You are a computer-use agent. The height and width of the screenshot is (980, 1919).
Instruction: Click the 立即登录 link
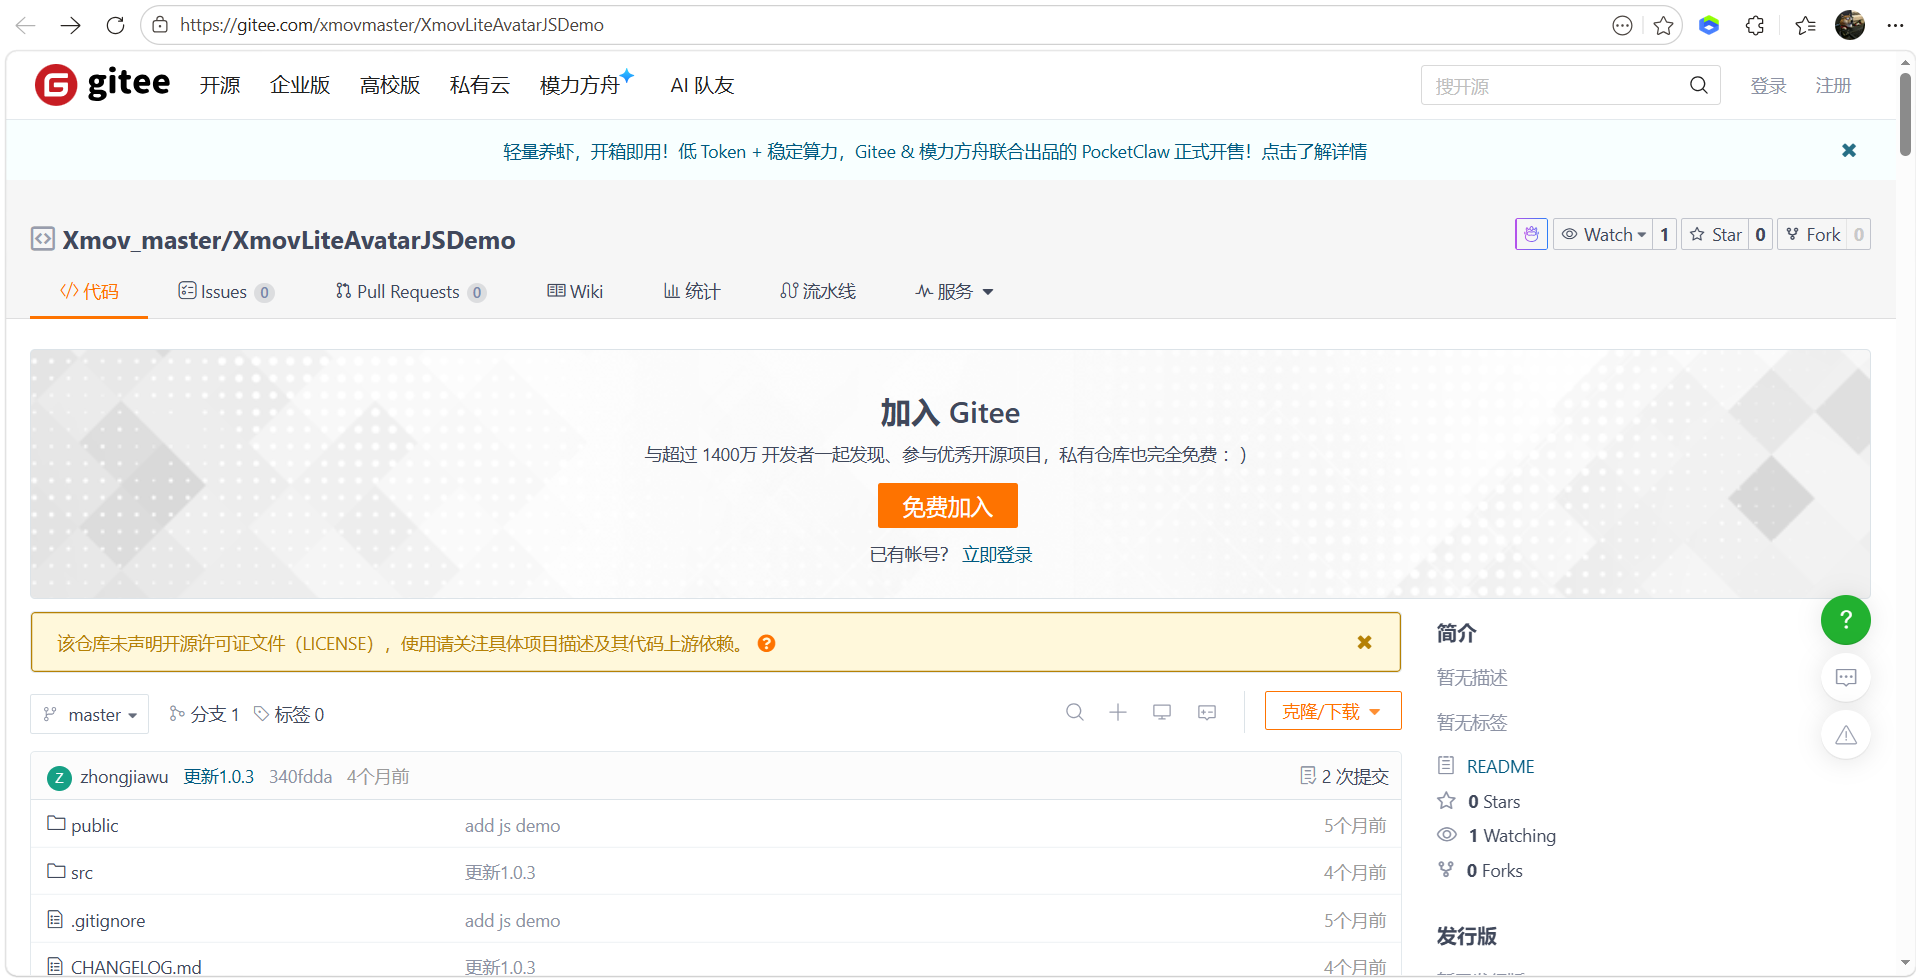pos(997,554)
